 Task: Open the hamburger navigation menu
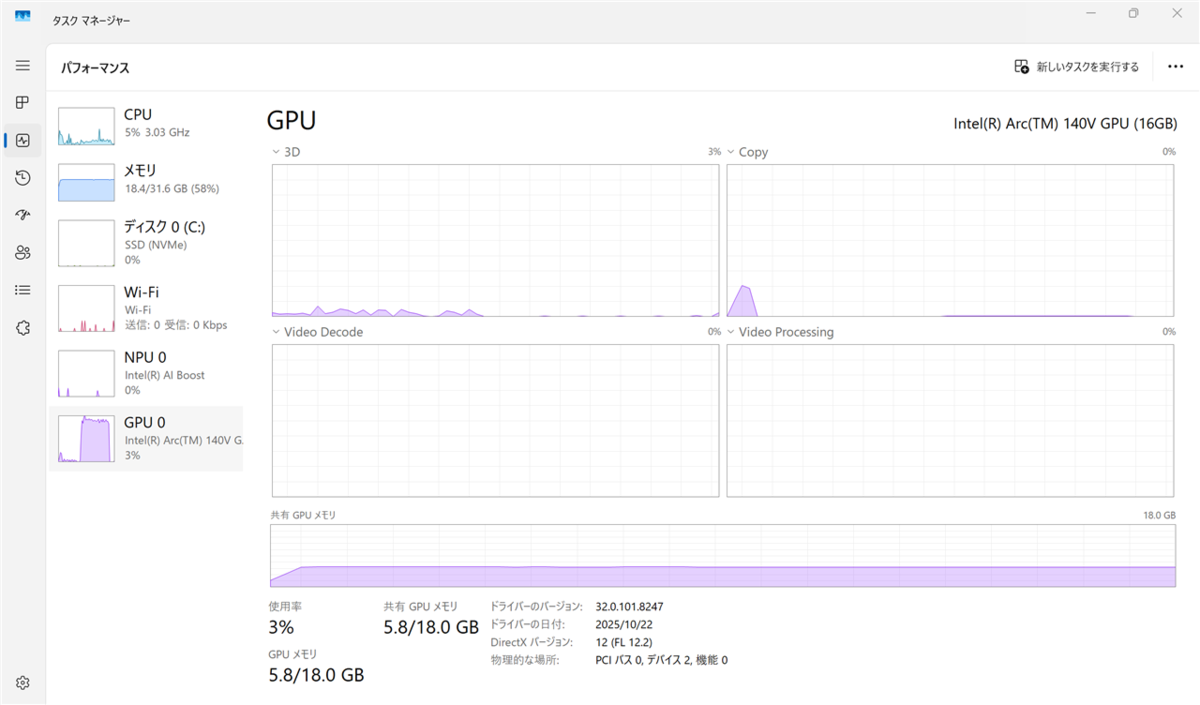point(22,65)
